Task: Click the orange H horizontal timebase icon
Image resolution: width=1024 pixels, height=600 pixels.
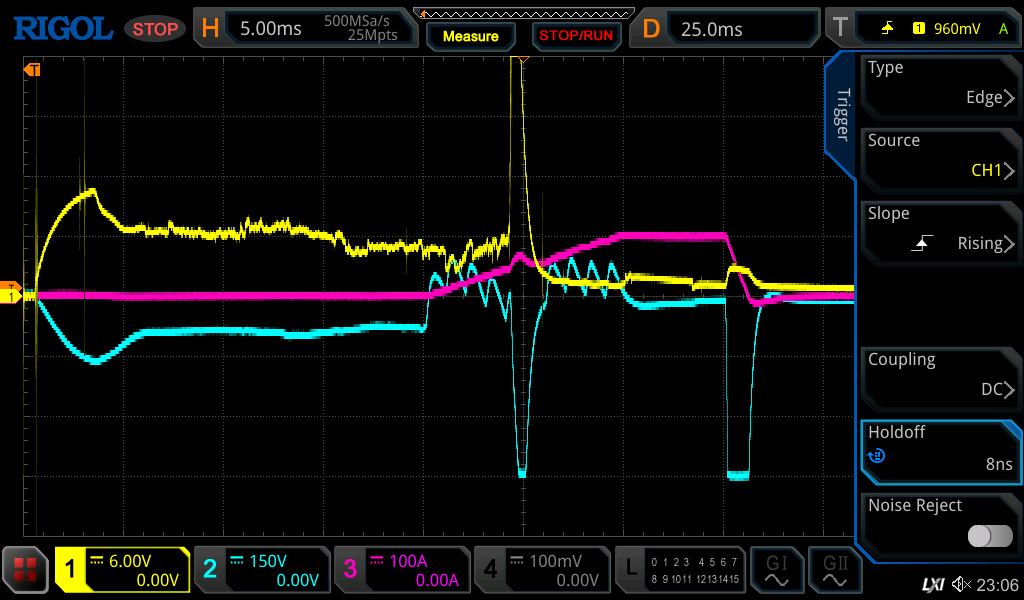Action: click(210, 28)
